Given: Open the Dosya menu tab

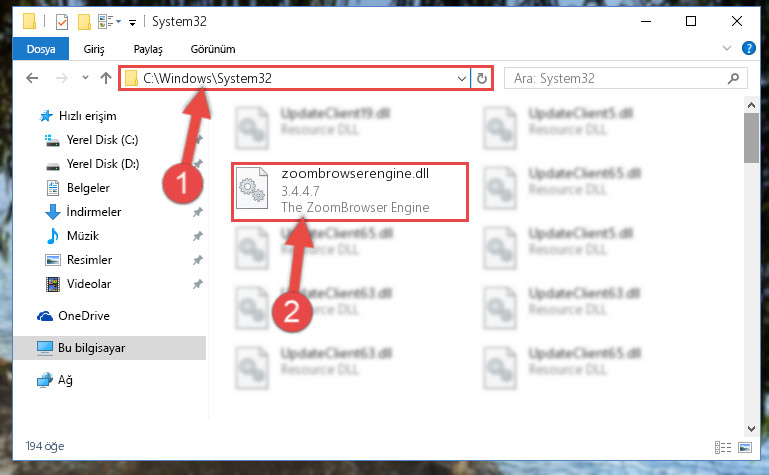Looking at the screenshot, I should [x=41, y=49].
